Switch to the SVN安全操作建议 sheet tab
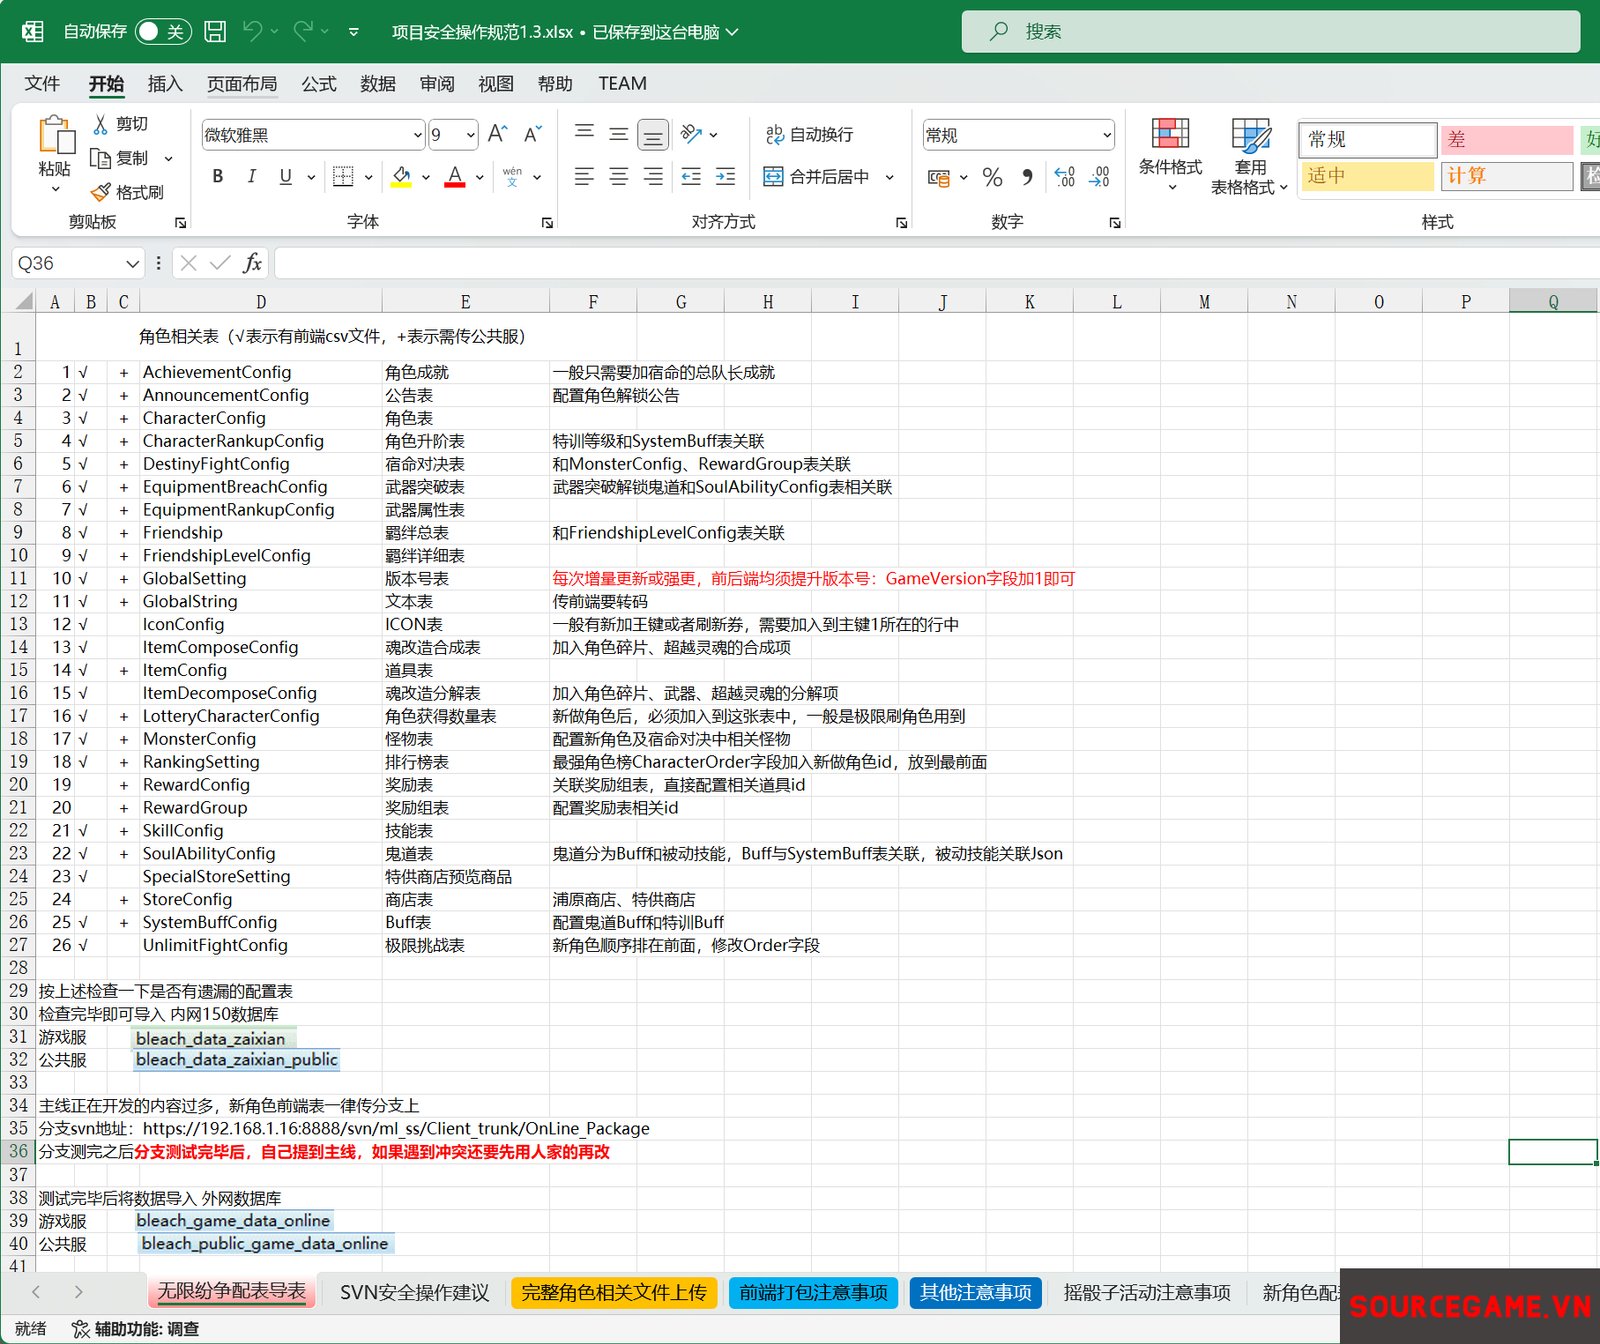The height and width of the screenshot is (1344, 1600). (x=414, y=1292)
